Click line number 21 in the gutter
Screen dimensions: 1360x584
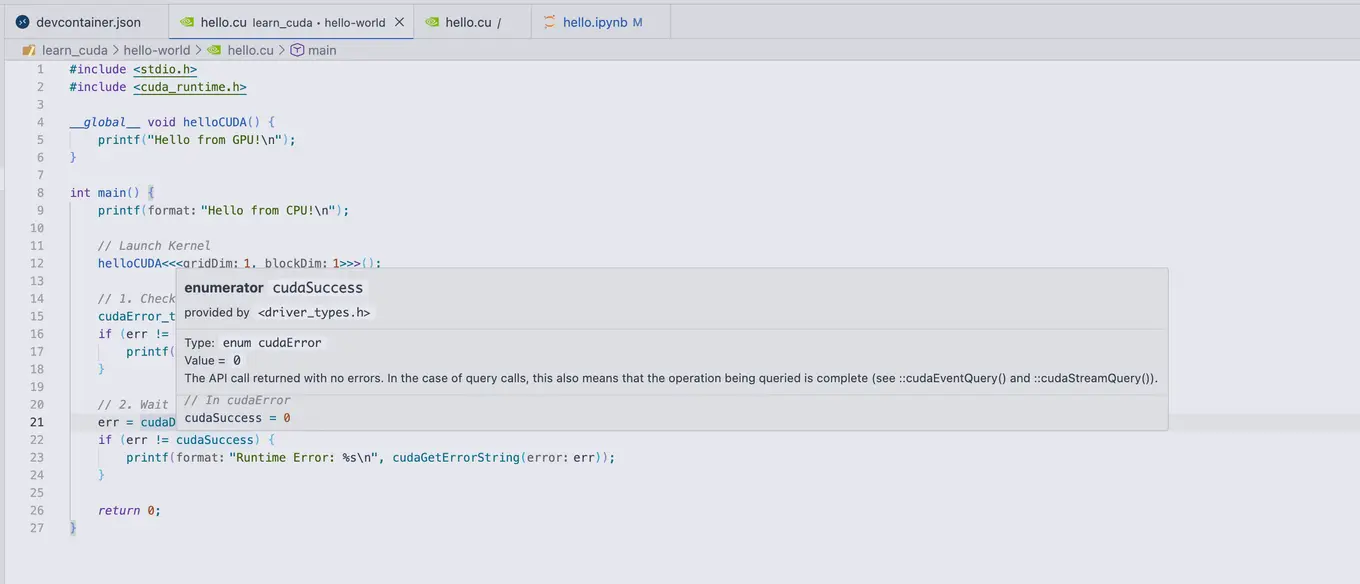point(36,422)
